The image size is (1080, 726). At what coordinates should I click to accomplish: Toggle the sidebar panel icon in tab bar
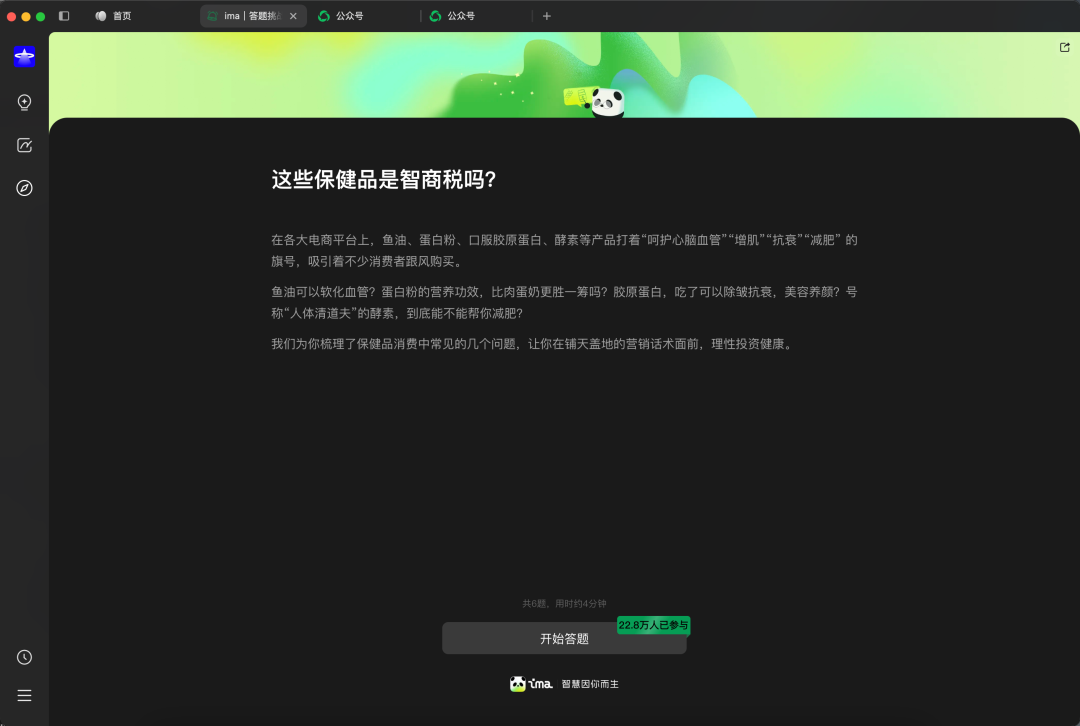point(64,15)
